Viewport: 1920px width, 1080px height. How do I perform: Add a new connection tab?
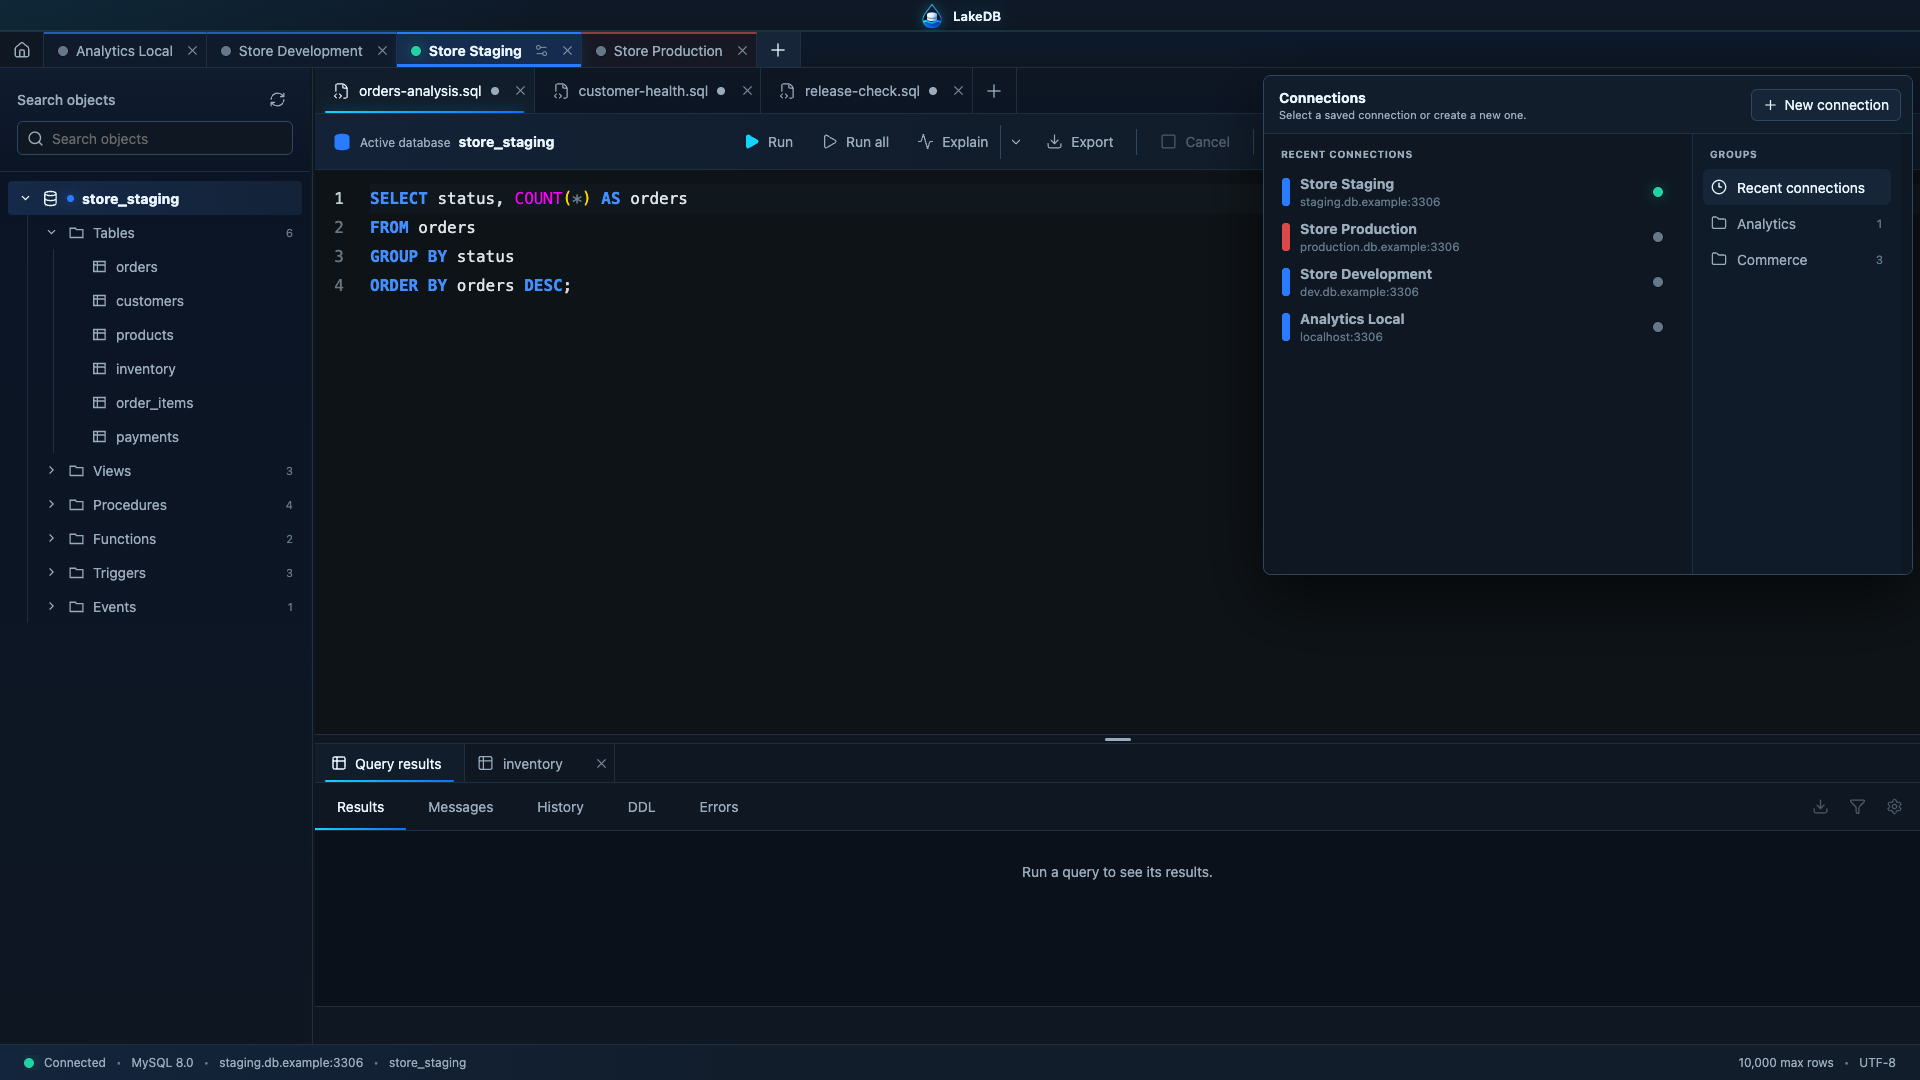click(x=778, y=50)
